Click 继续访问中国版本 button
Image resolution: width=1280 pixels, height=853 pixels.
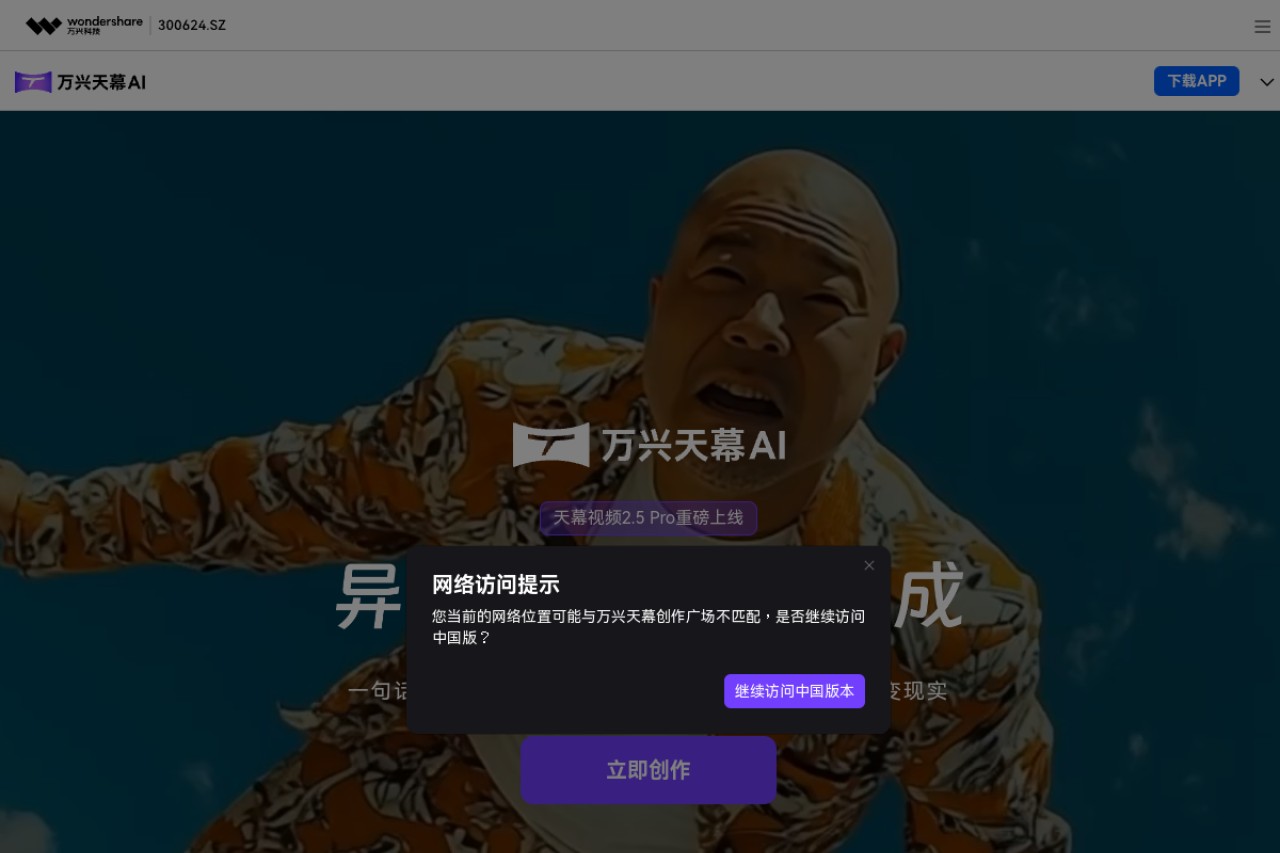794,691
